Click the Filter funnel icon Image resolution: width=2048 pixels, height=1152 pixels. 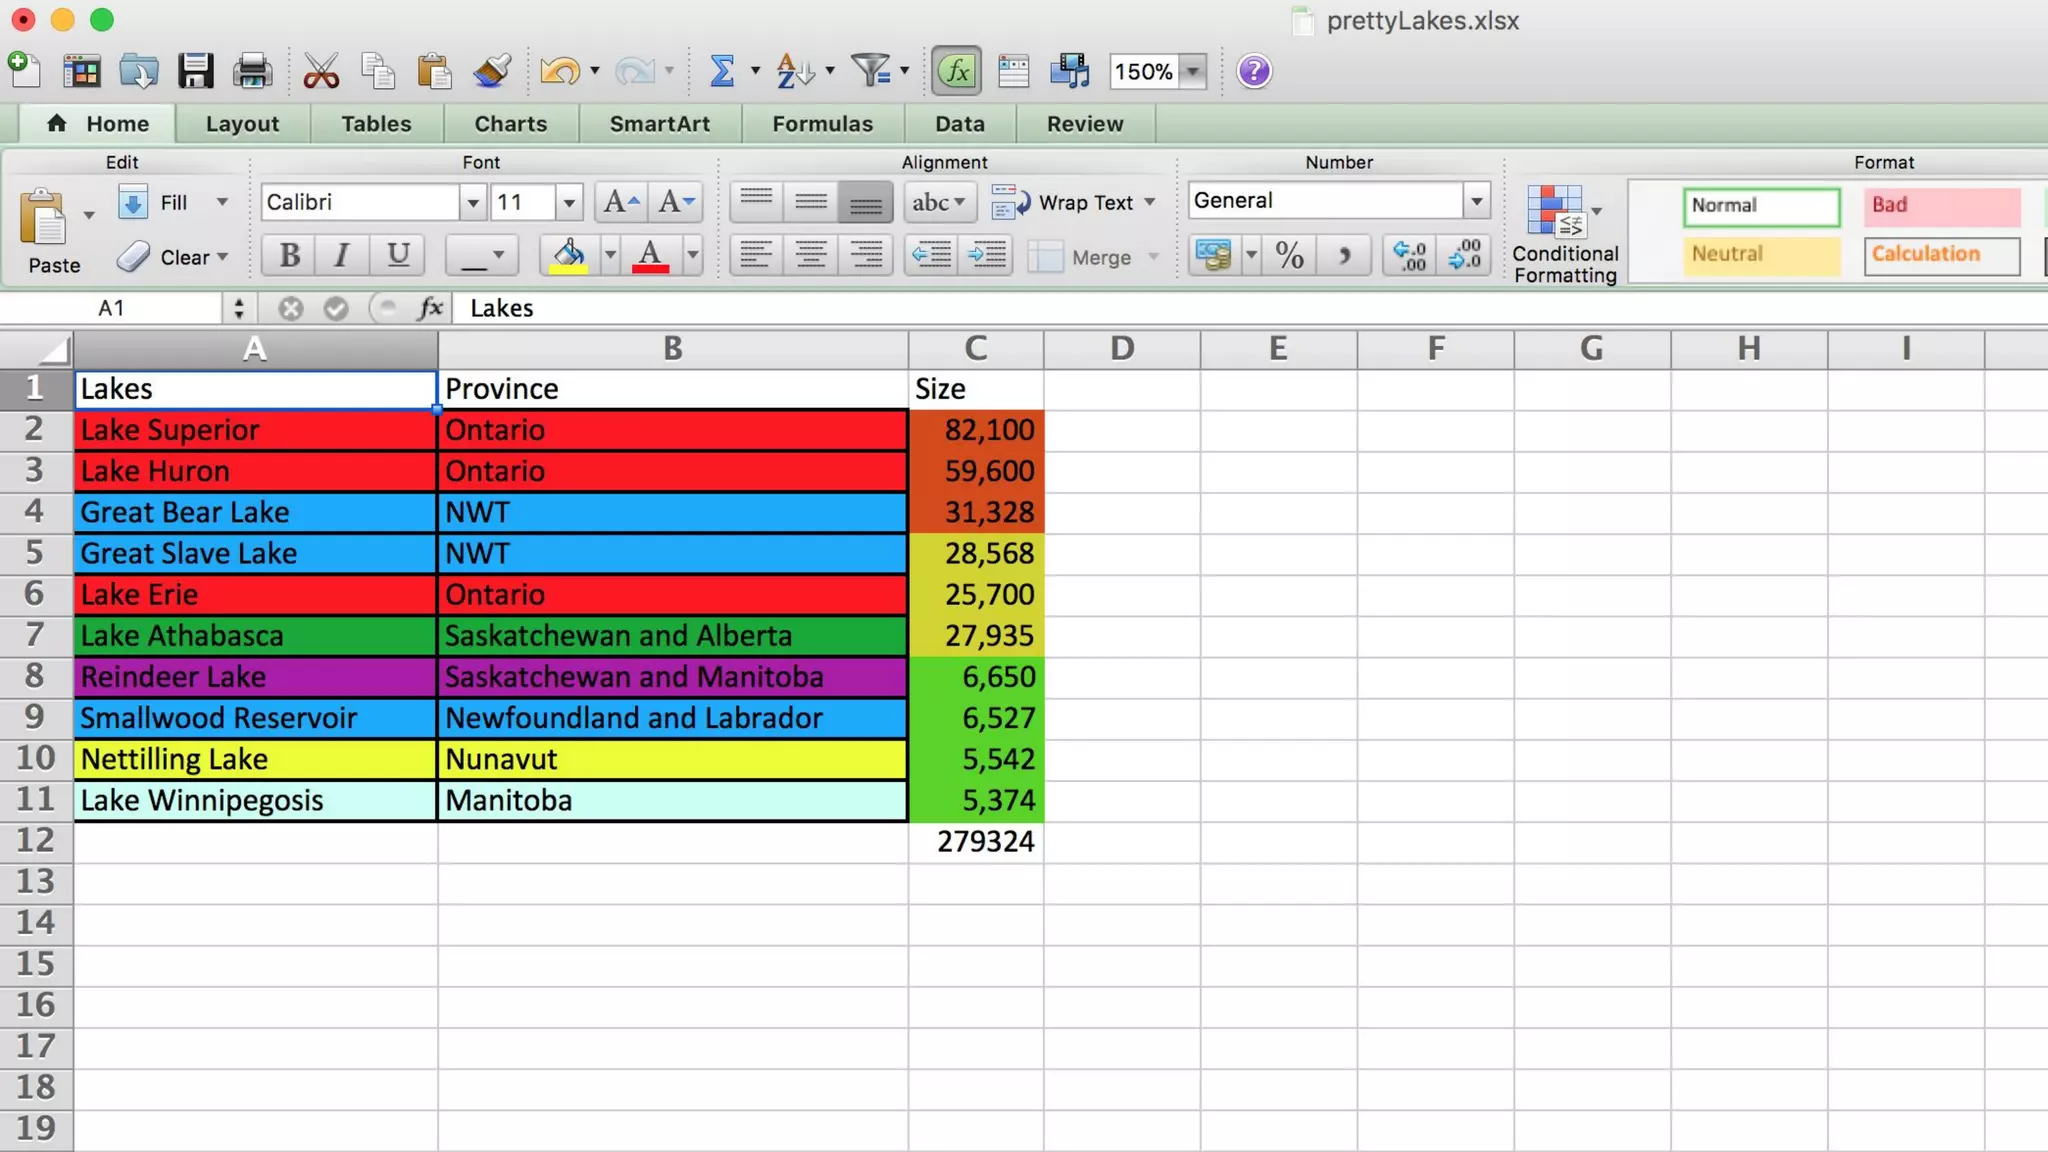click(871, 71)
